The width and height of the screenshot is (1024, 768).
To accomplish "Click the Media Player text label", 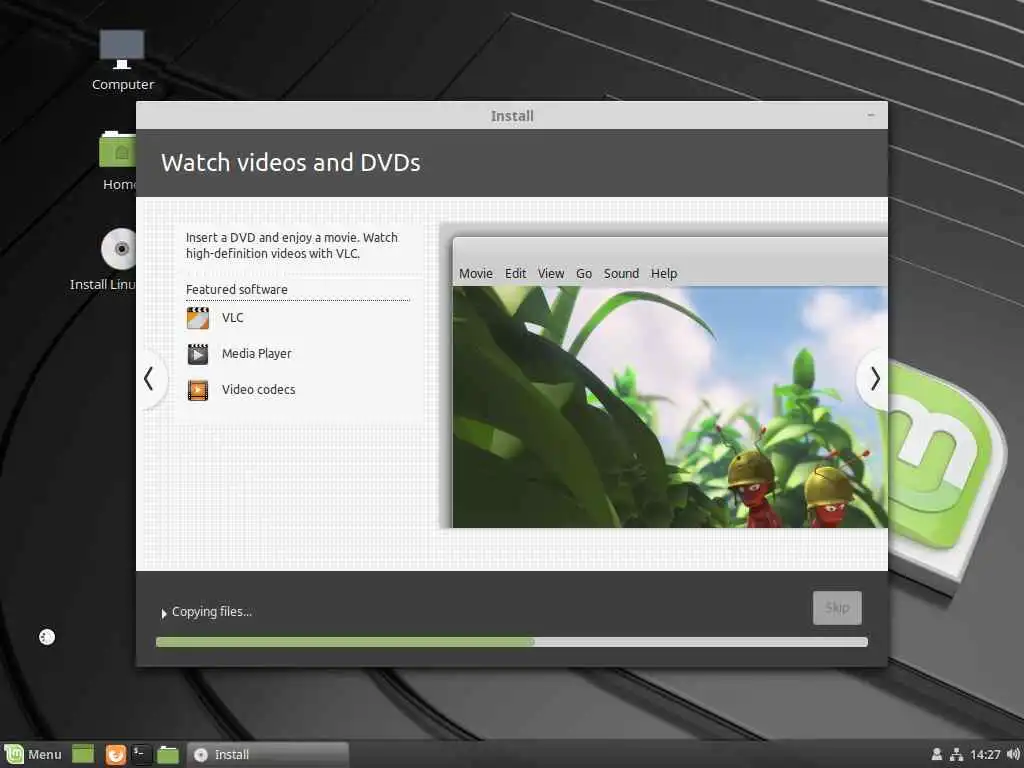I will 257,354.
